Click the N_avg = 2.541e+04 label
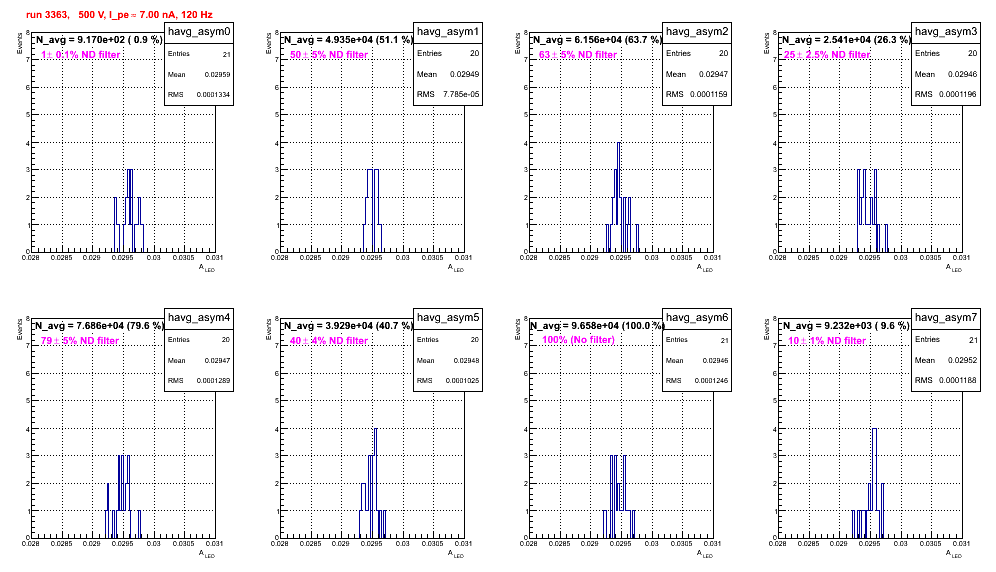Viewport: 996px width, 572px height. [x=845, y=40]
